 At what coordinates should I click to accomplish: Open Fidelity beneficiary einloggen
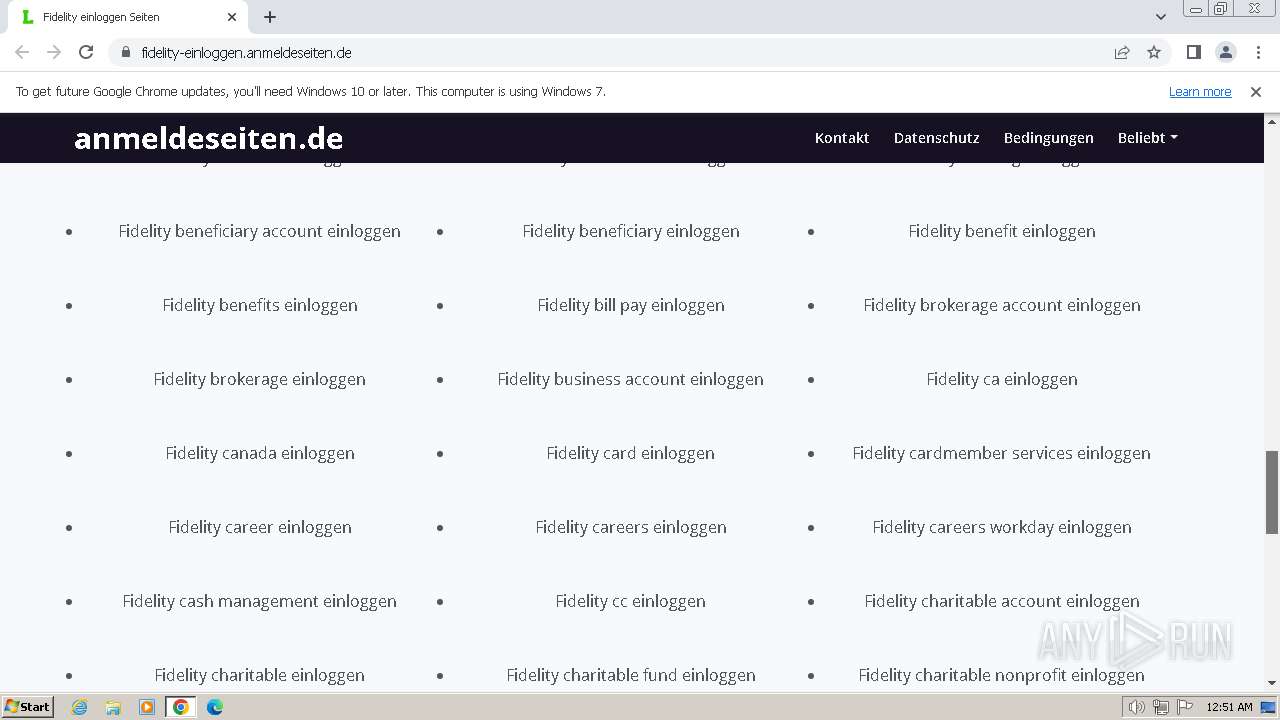631,231
